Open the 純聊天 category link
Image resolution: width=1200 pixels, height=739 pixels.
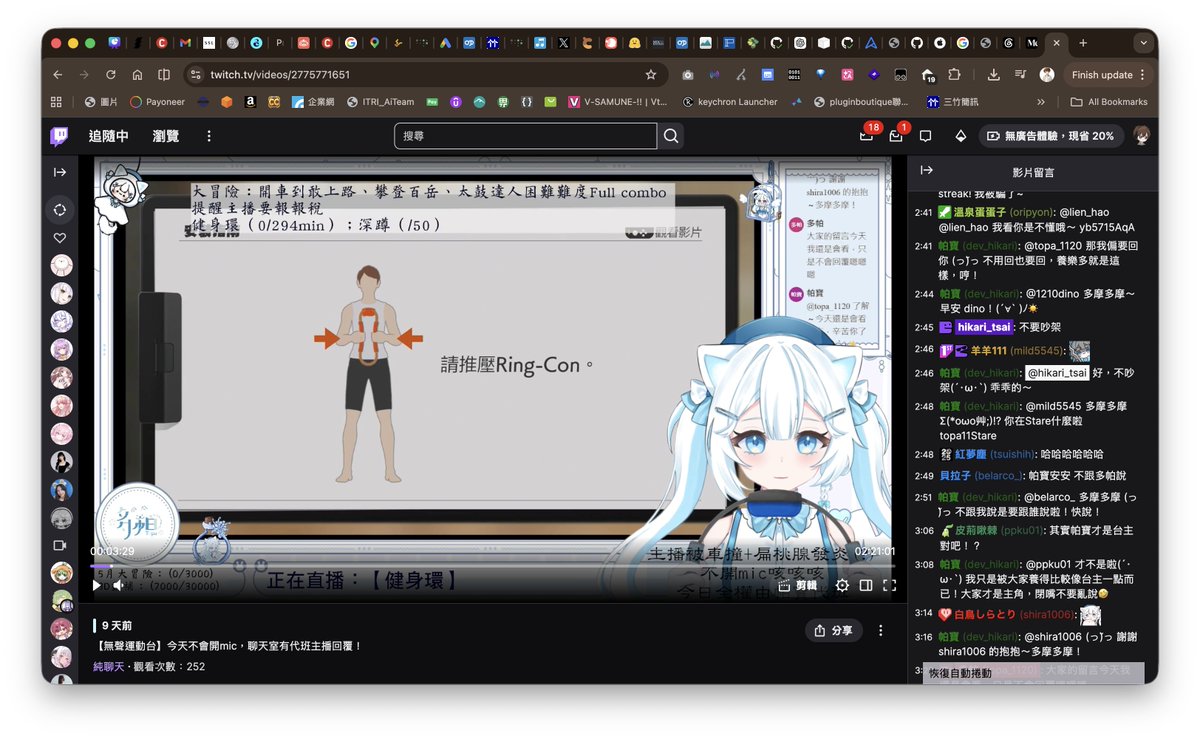click(109, 666)
